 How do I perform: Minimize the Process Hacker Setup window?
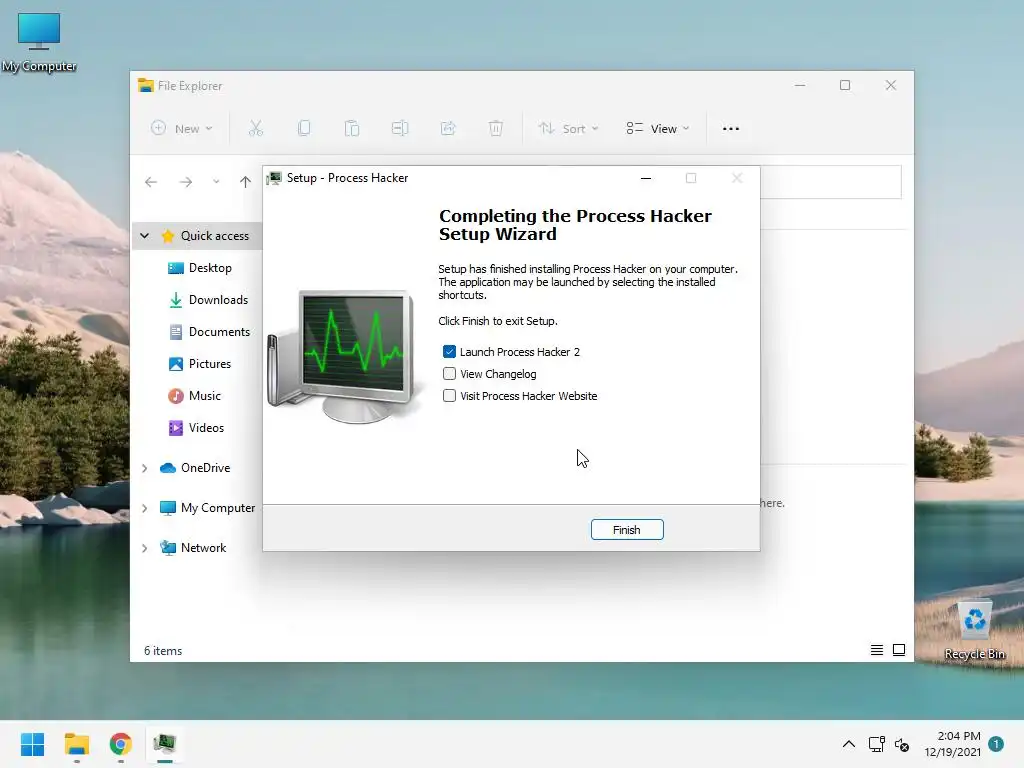[646, 178]
